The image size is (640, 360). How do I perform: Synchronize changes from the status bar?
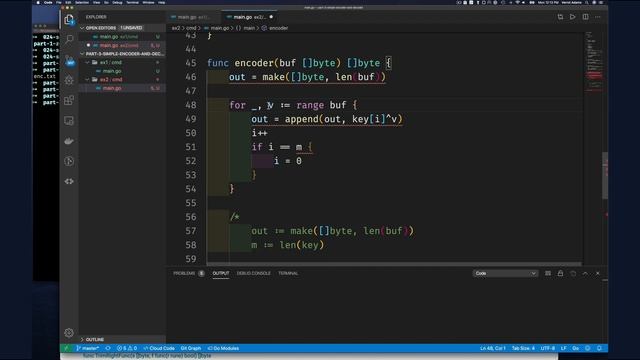(x=108, y=348)
